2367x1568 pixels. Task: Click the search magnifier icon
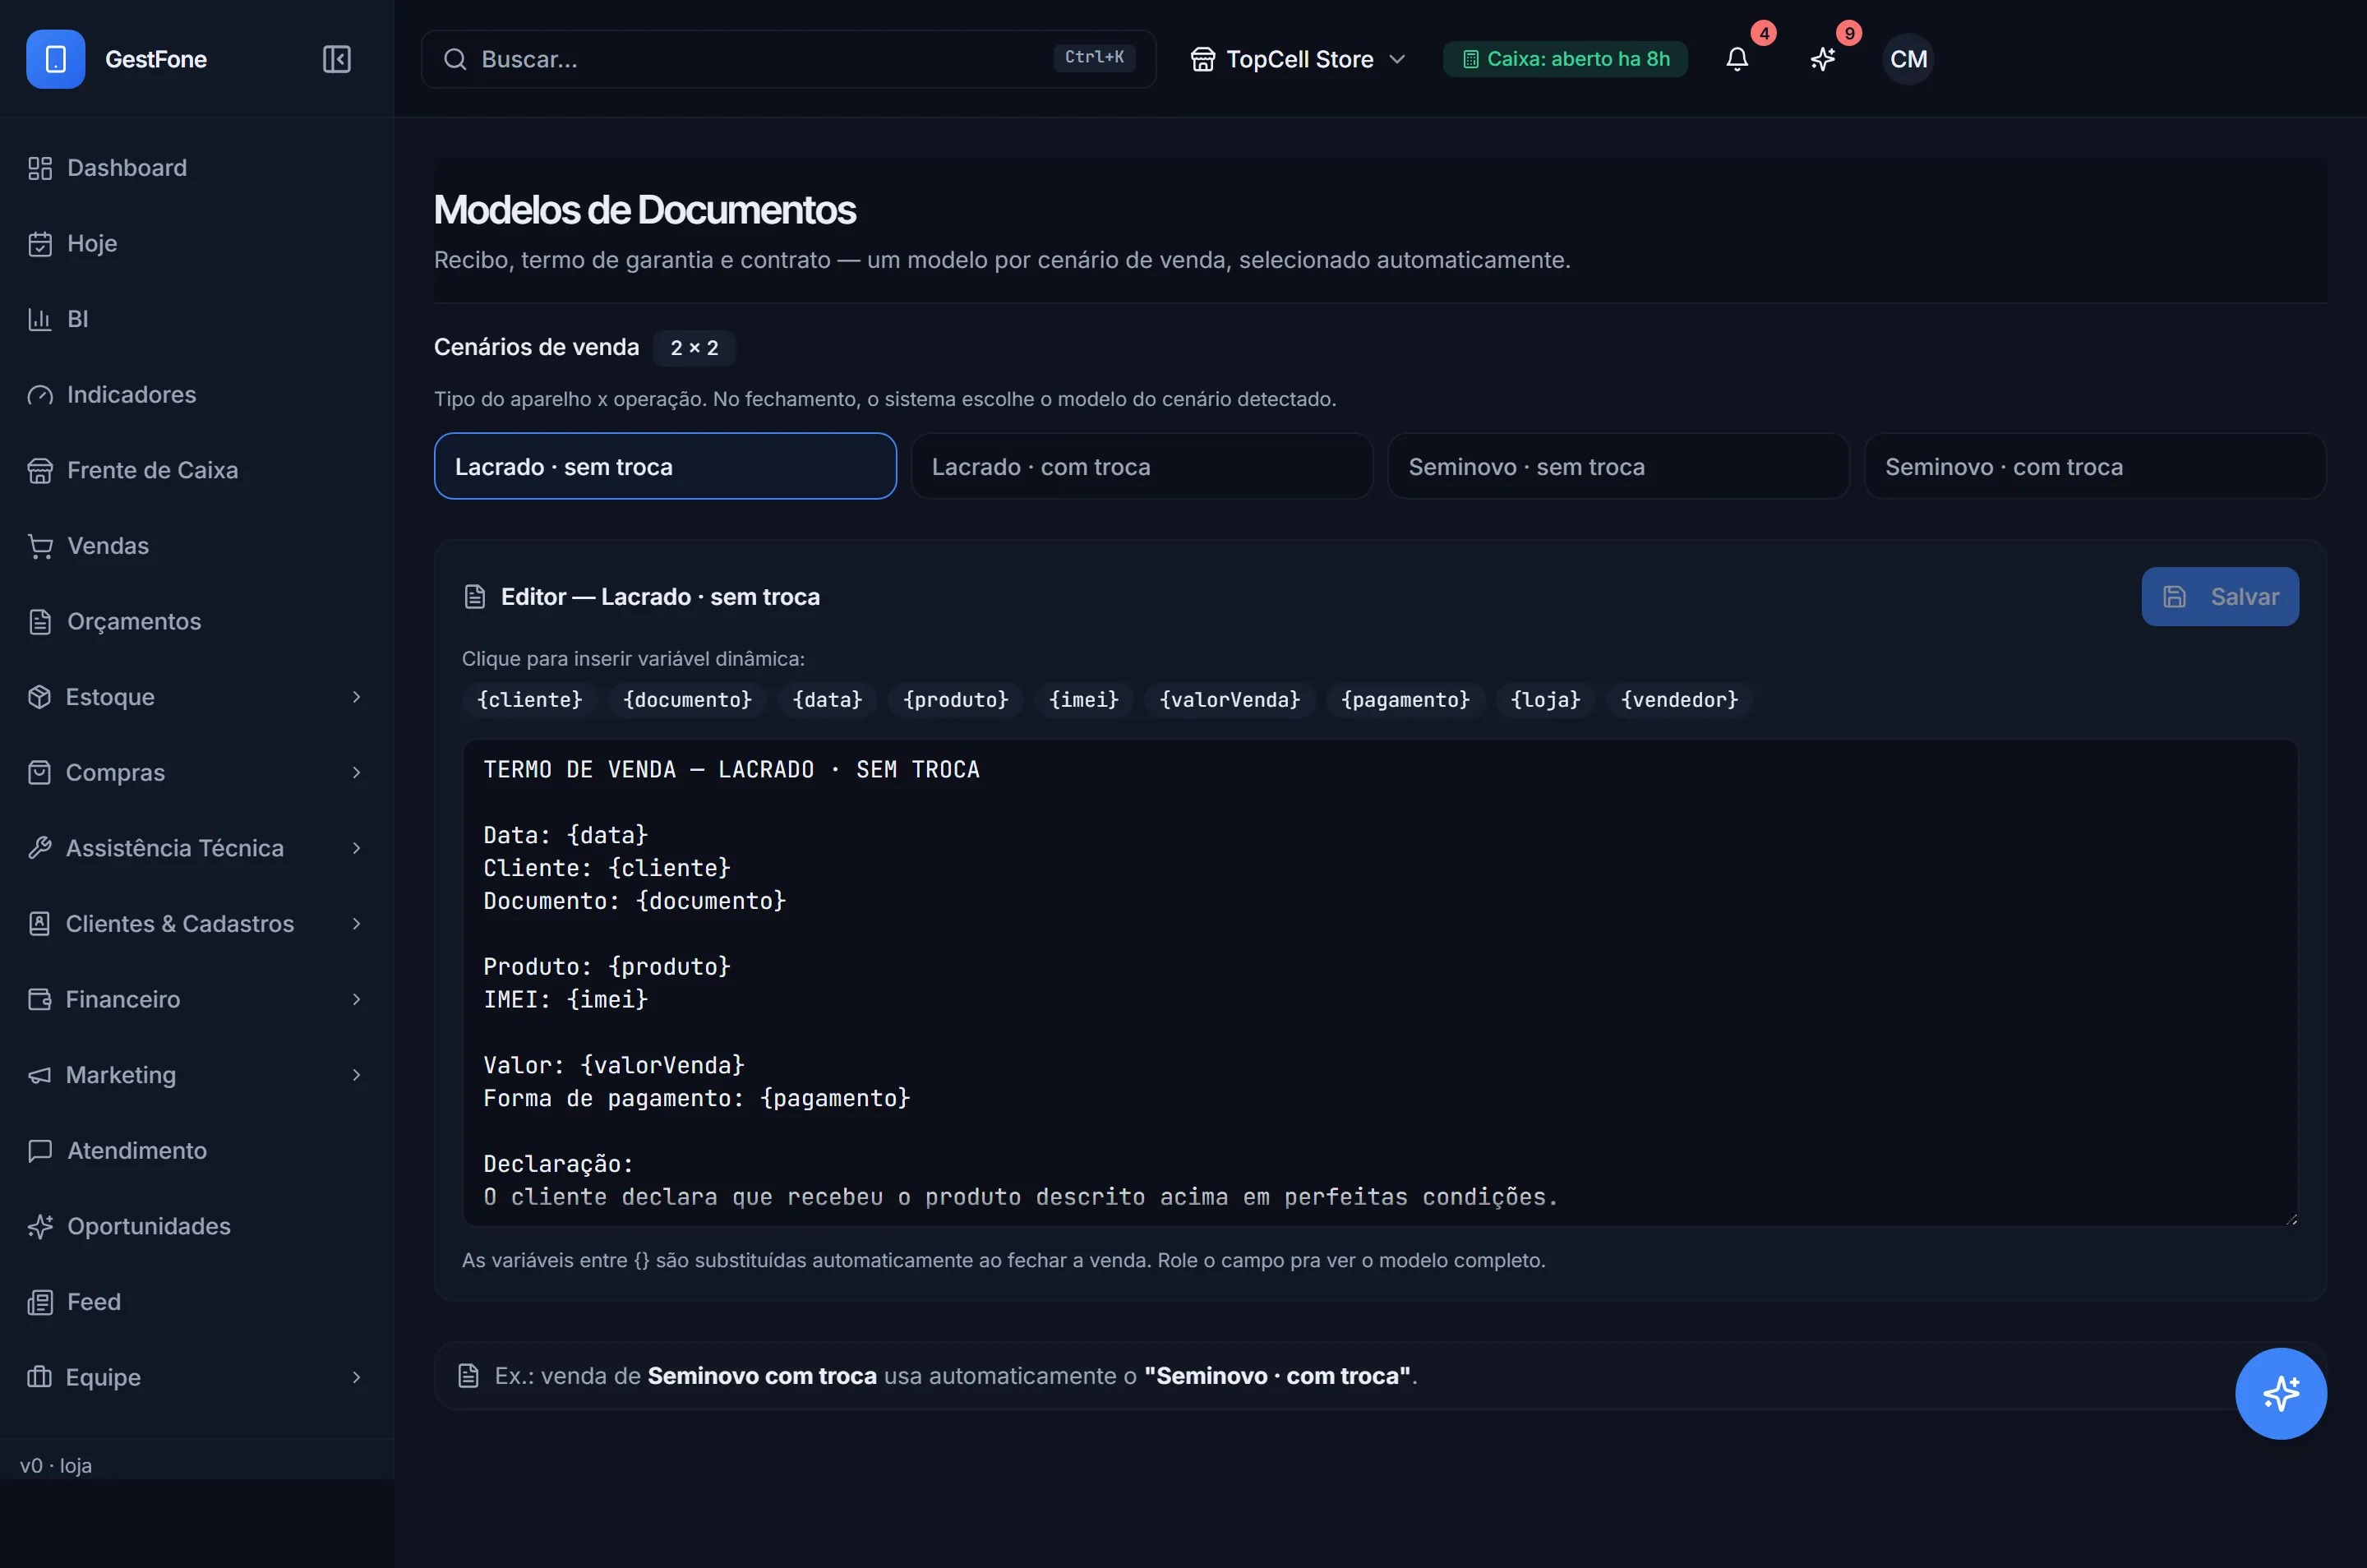pos(455,59)
